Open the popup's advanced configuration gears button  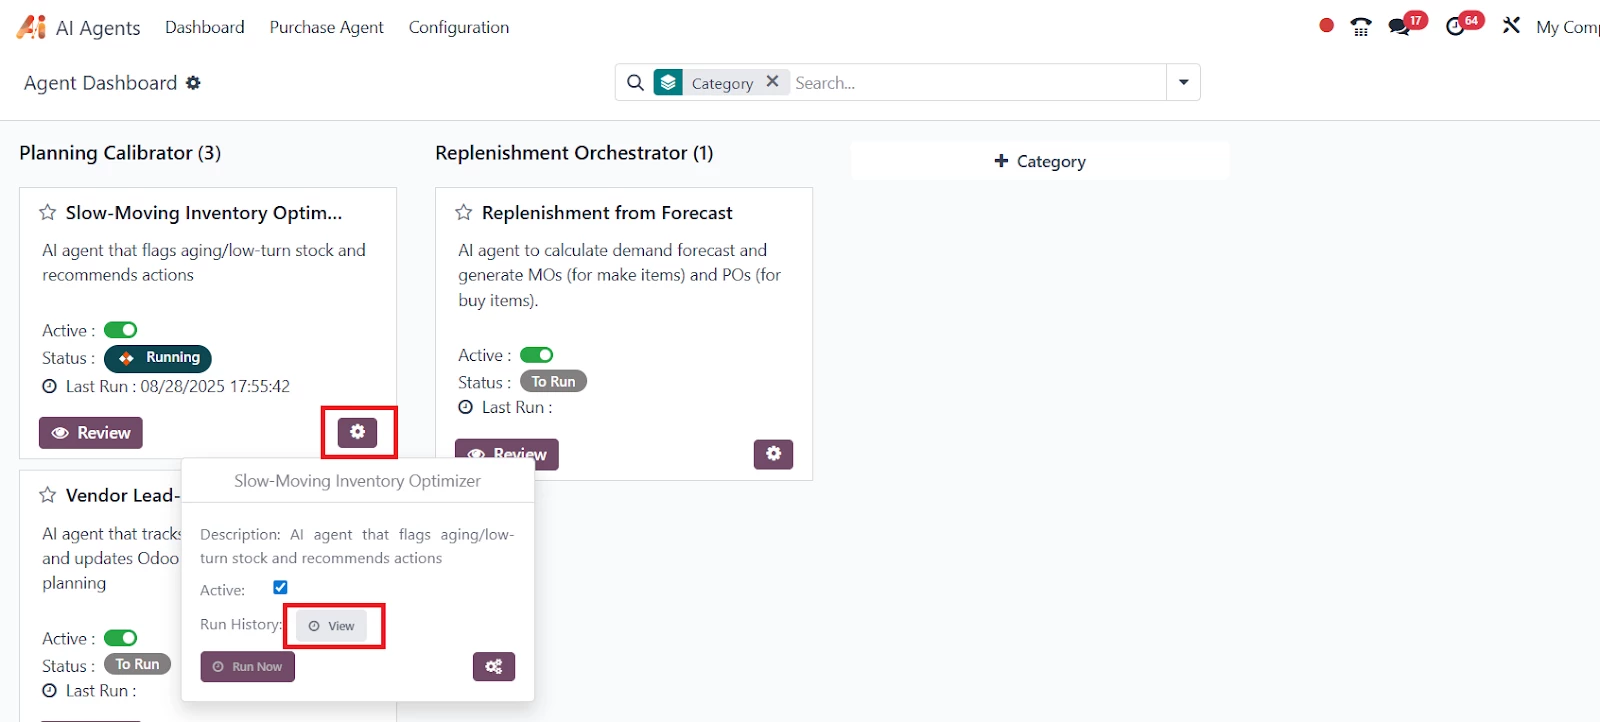494,667
